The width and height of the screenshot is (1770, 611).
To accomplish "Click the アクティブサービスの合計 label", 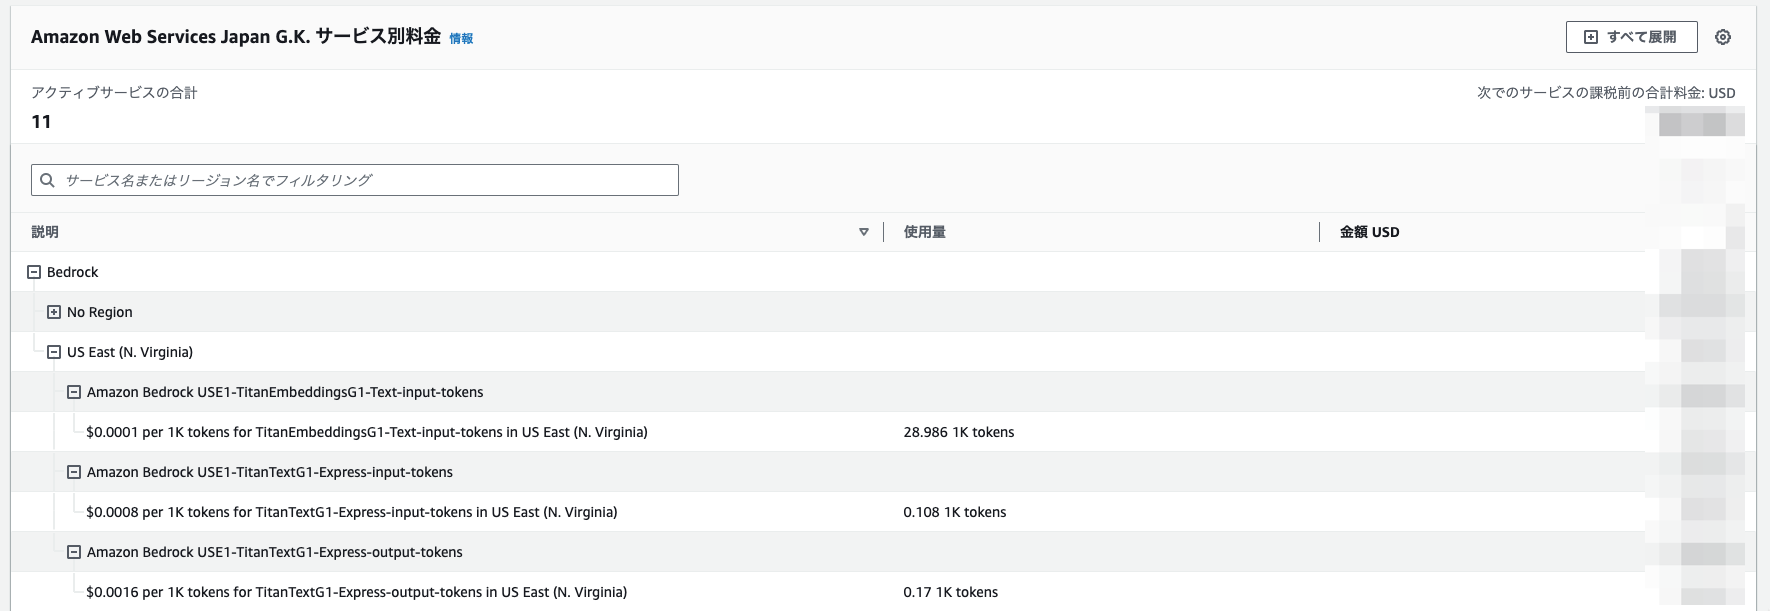I will [114, 93].
